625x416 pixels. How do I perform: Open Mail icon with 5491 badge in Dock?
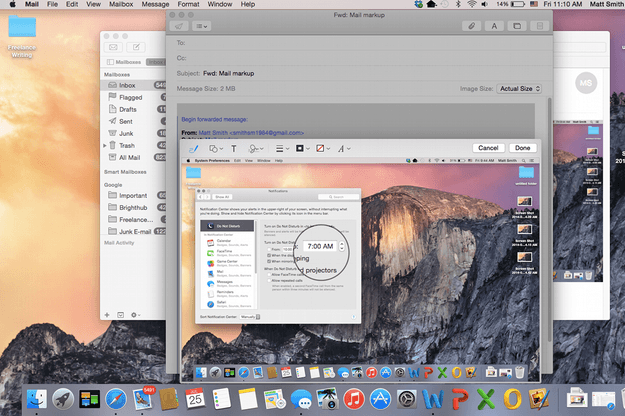point(143,398)
